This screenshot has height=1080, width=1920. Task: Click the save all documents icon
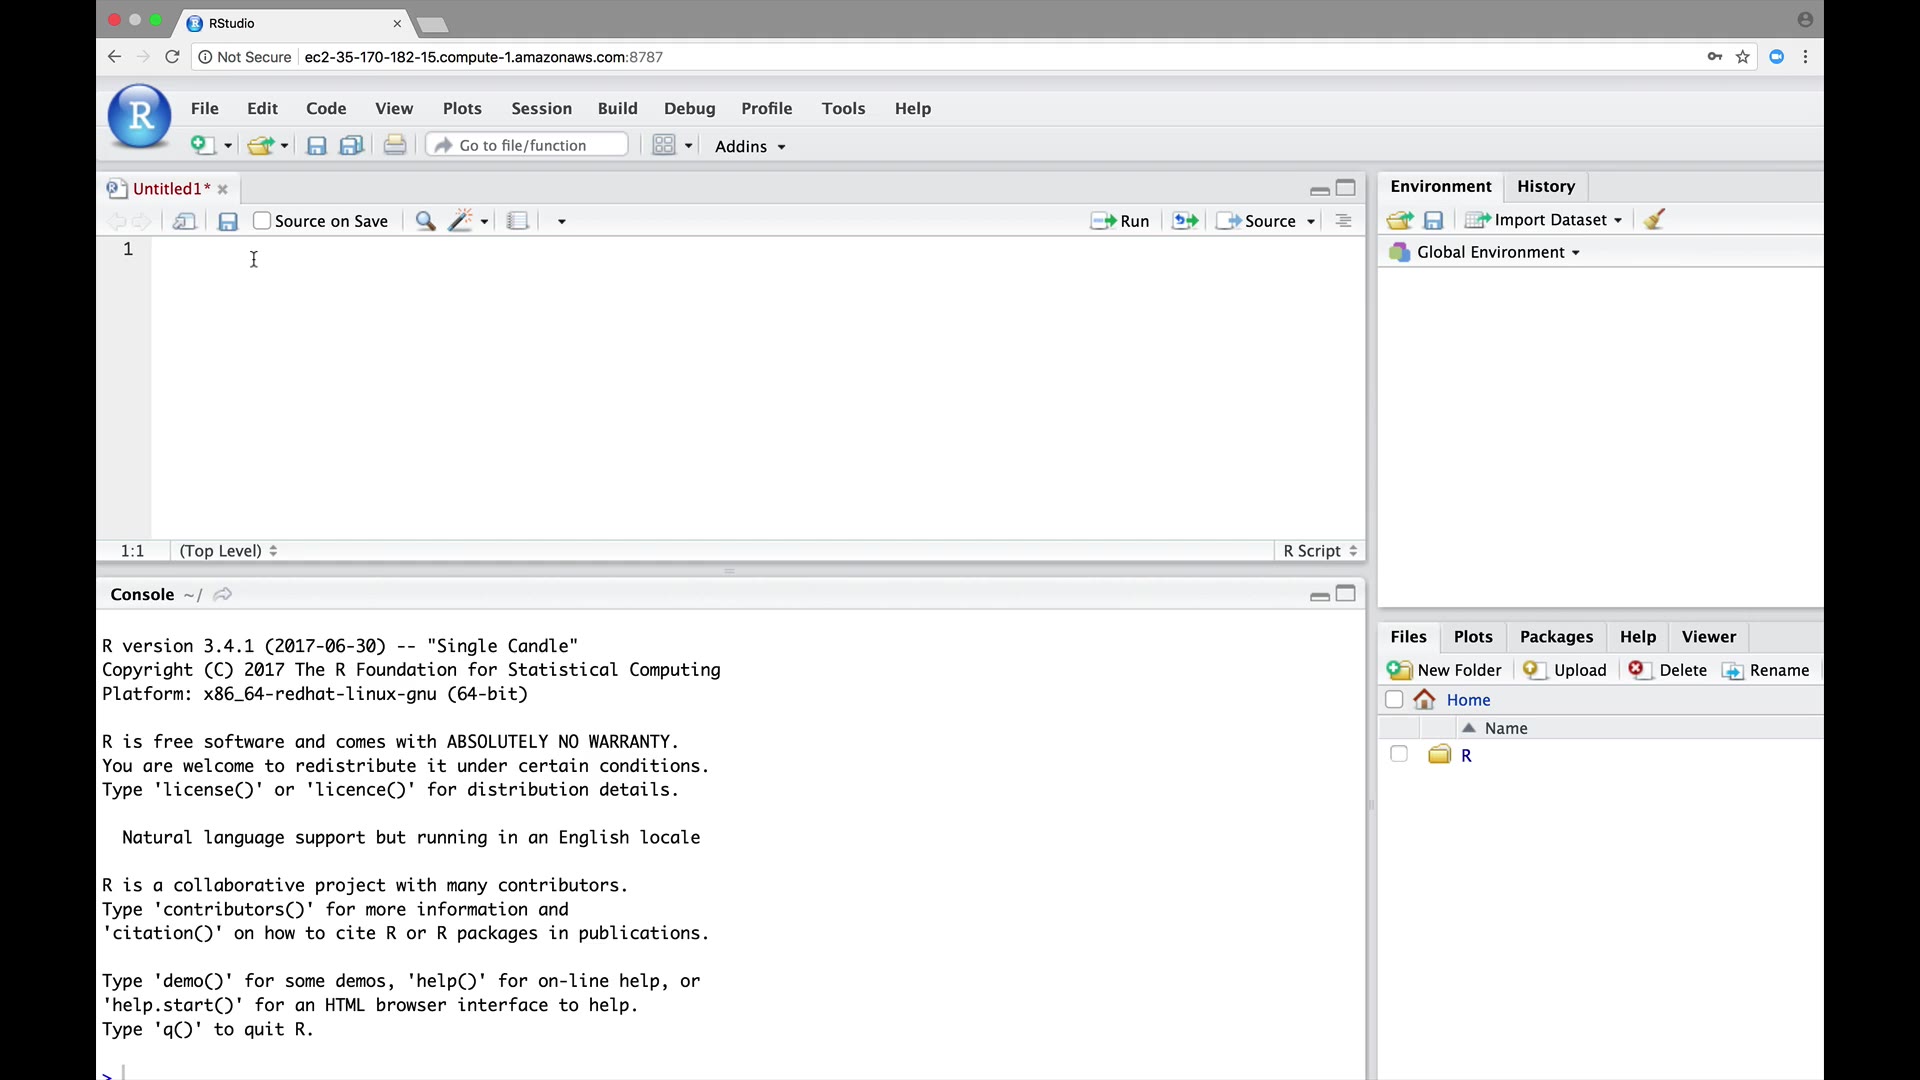[x=351, y=146]
